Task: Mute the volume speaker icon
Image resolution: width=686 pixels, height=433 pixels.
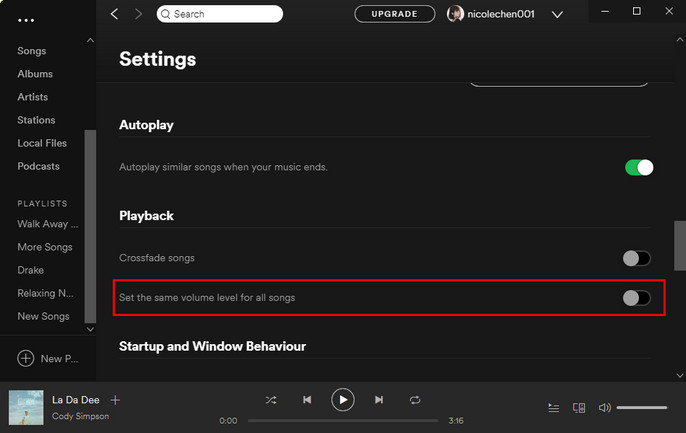Action: tap(604, 408)
